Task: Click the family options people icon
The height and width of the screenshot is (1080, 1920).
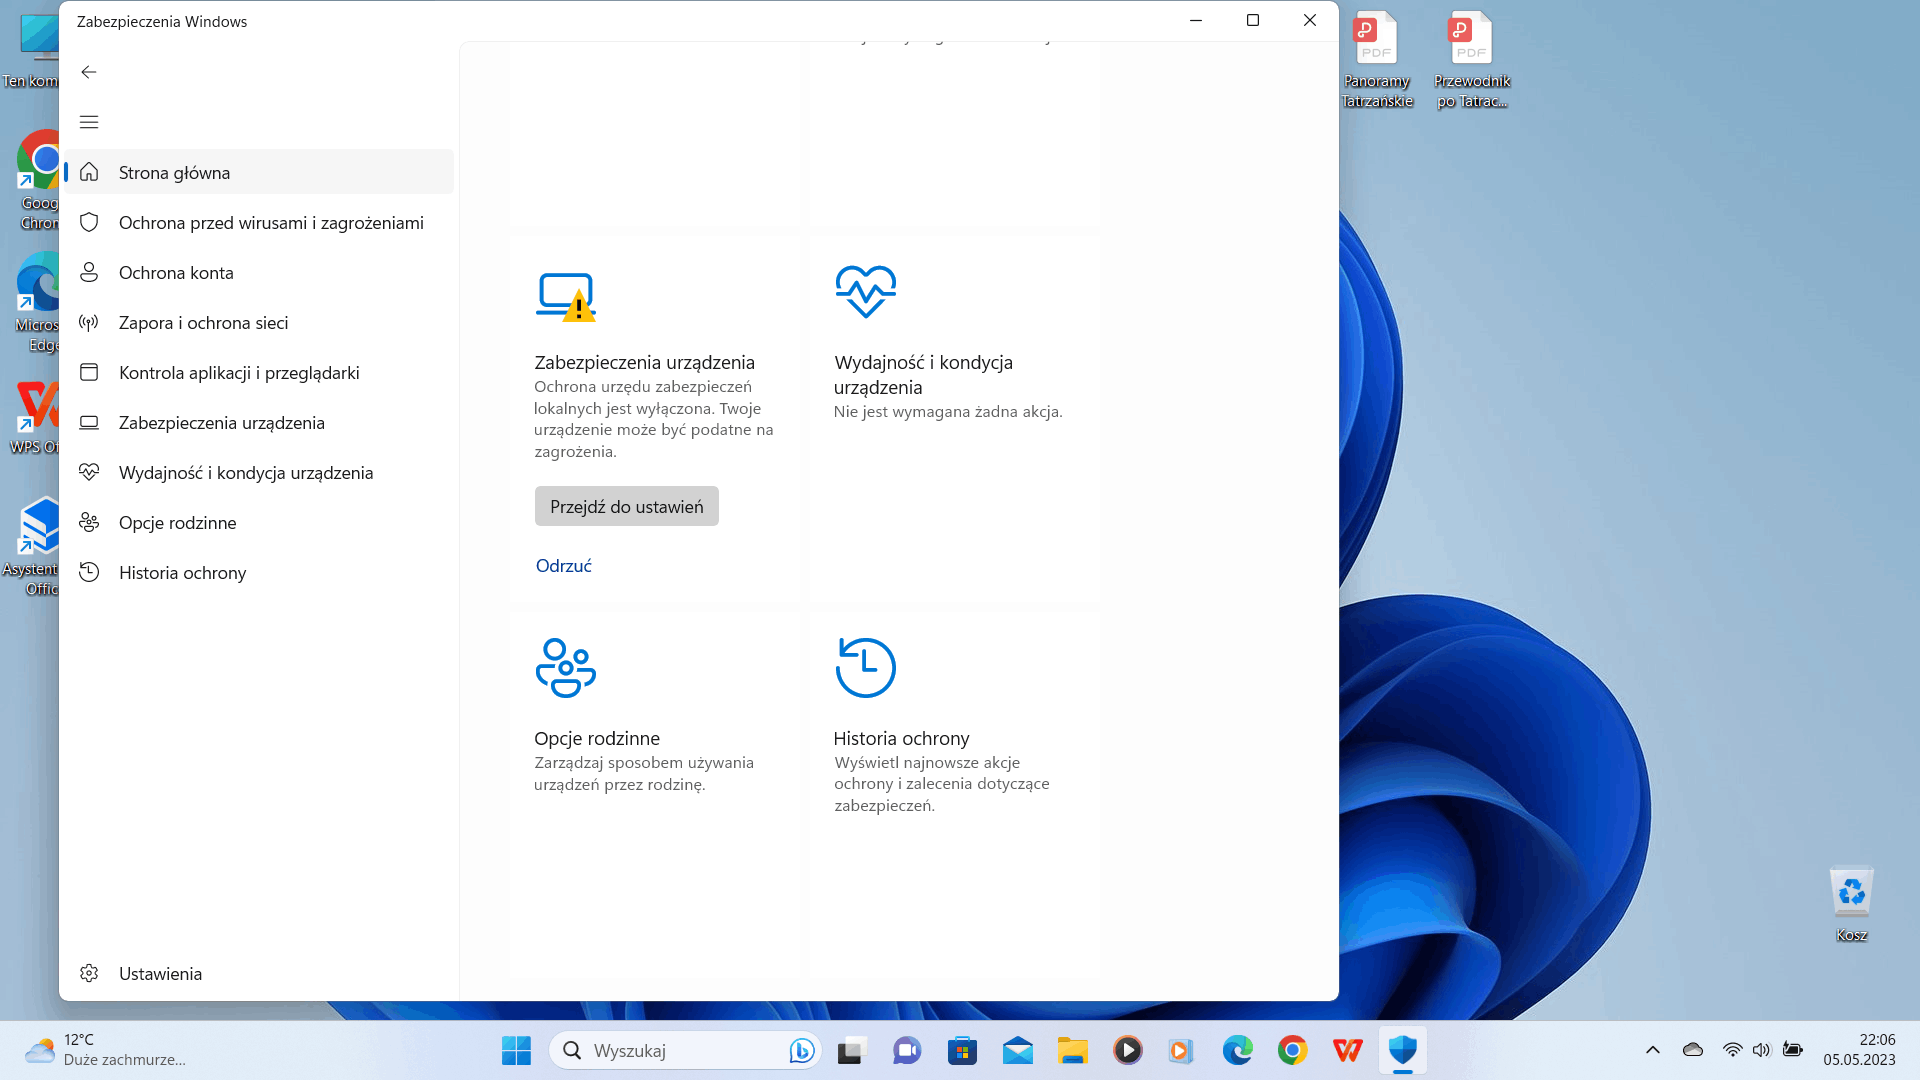Action: (x=565, y=667)
